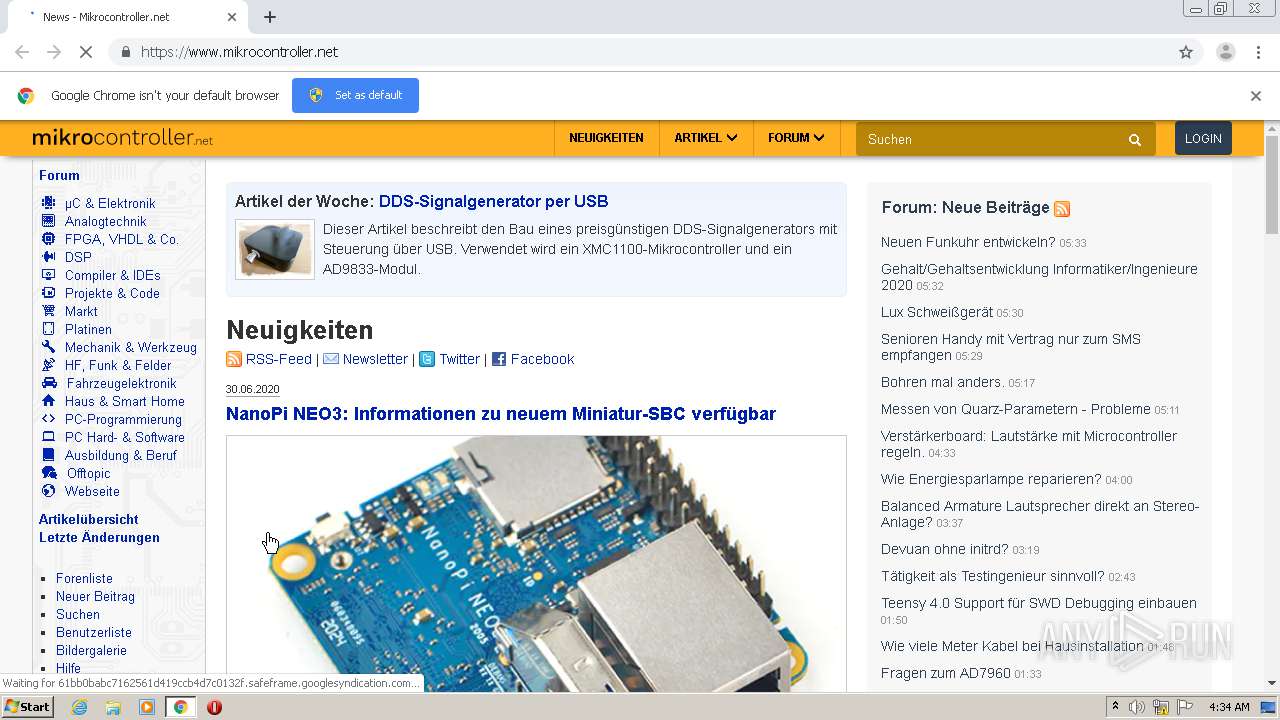Open Letzte Änderungen link

pos(99,537)
